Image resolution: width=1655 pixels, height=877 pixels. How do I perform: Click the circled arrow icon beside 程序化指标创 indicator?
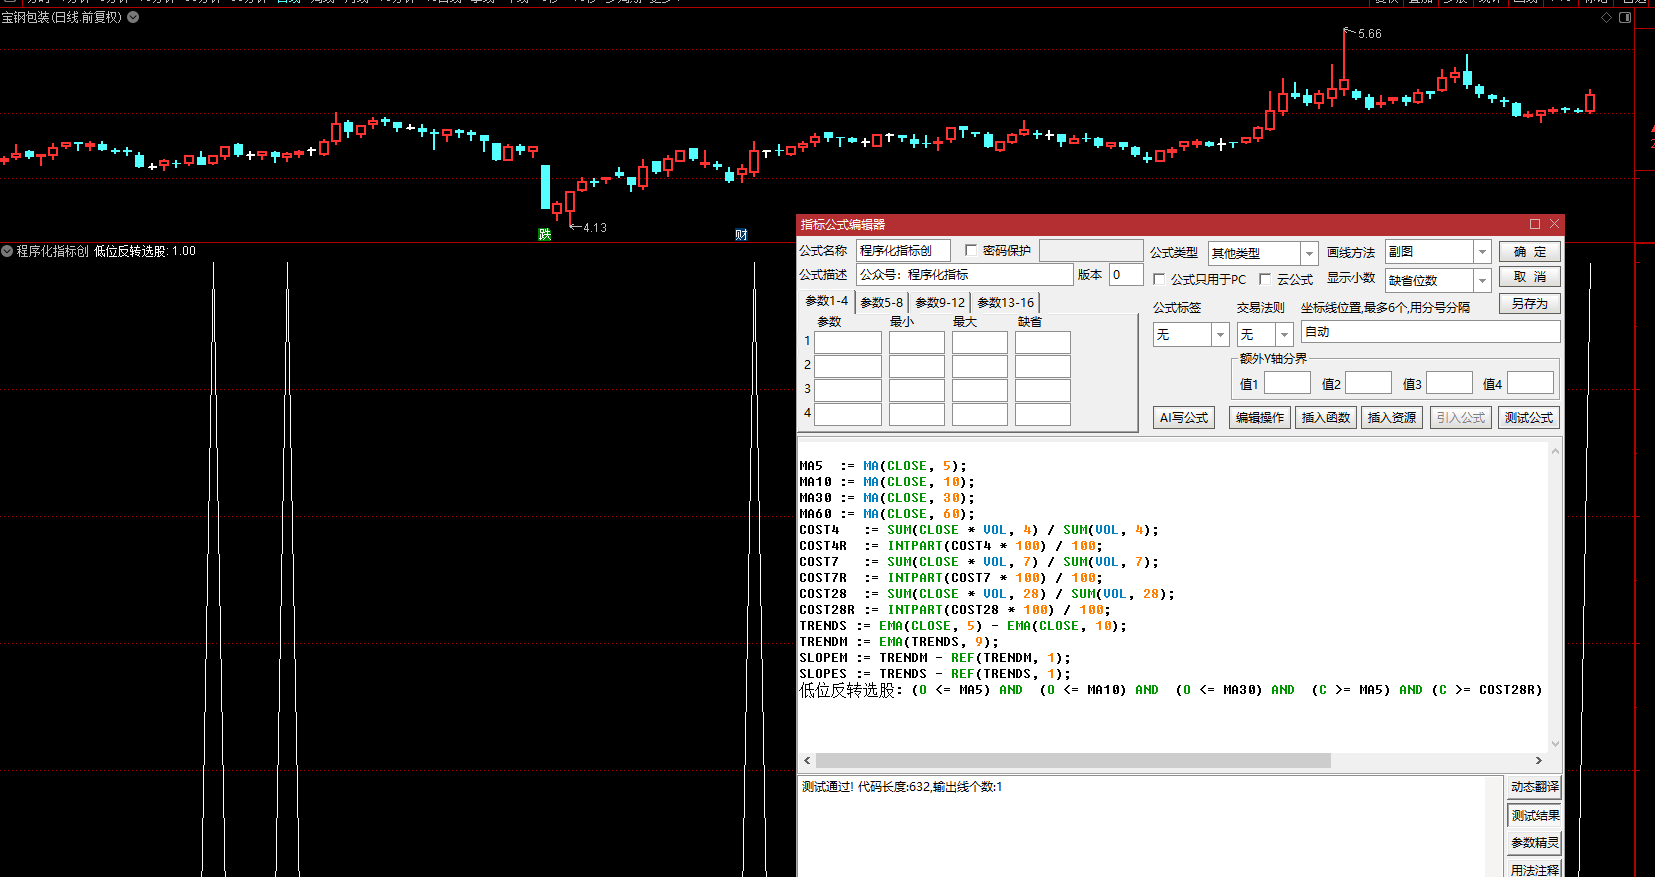click(x=7, y=251)
